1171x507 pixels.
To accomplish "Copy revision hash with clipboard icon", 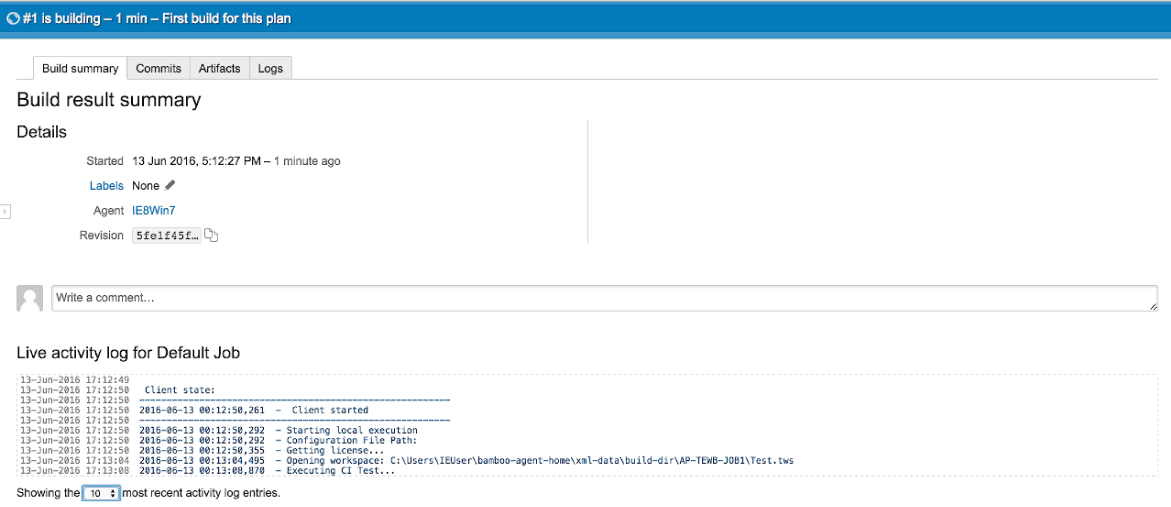I will [211, 235].
